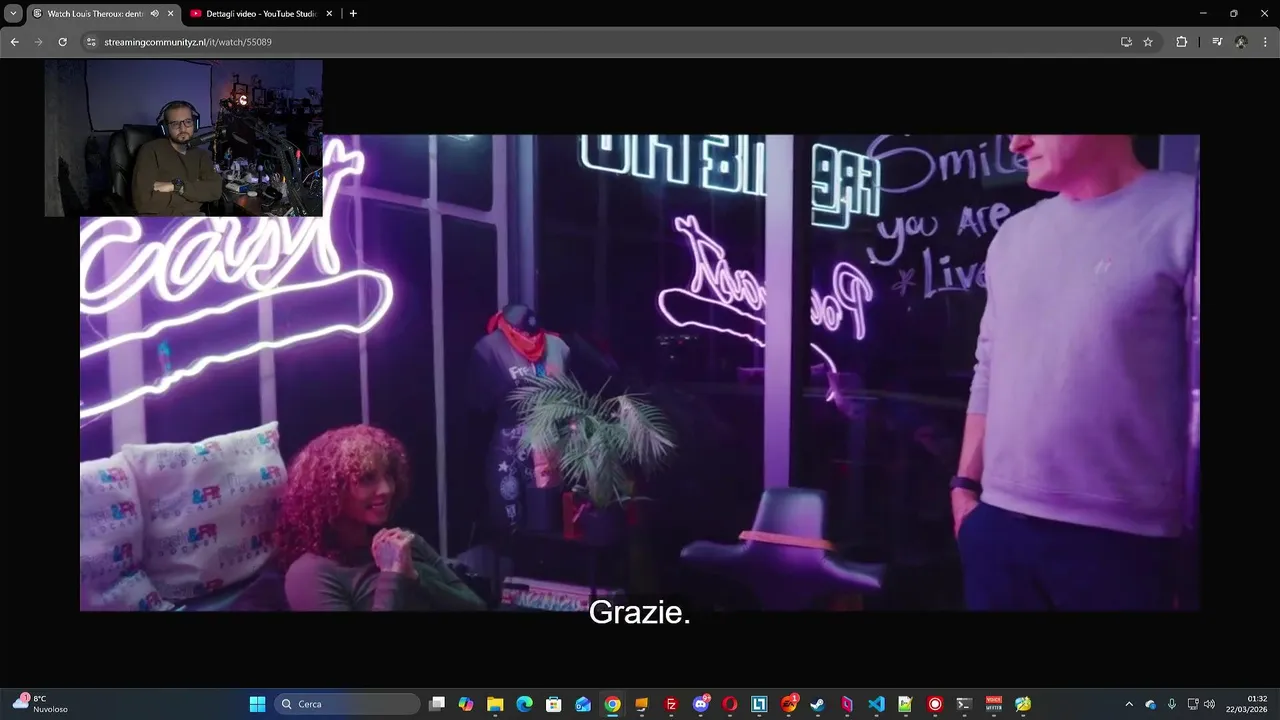Switch to the Watch Louis Theroux tab
The image size is (1280, 720).
(95, 14)
